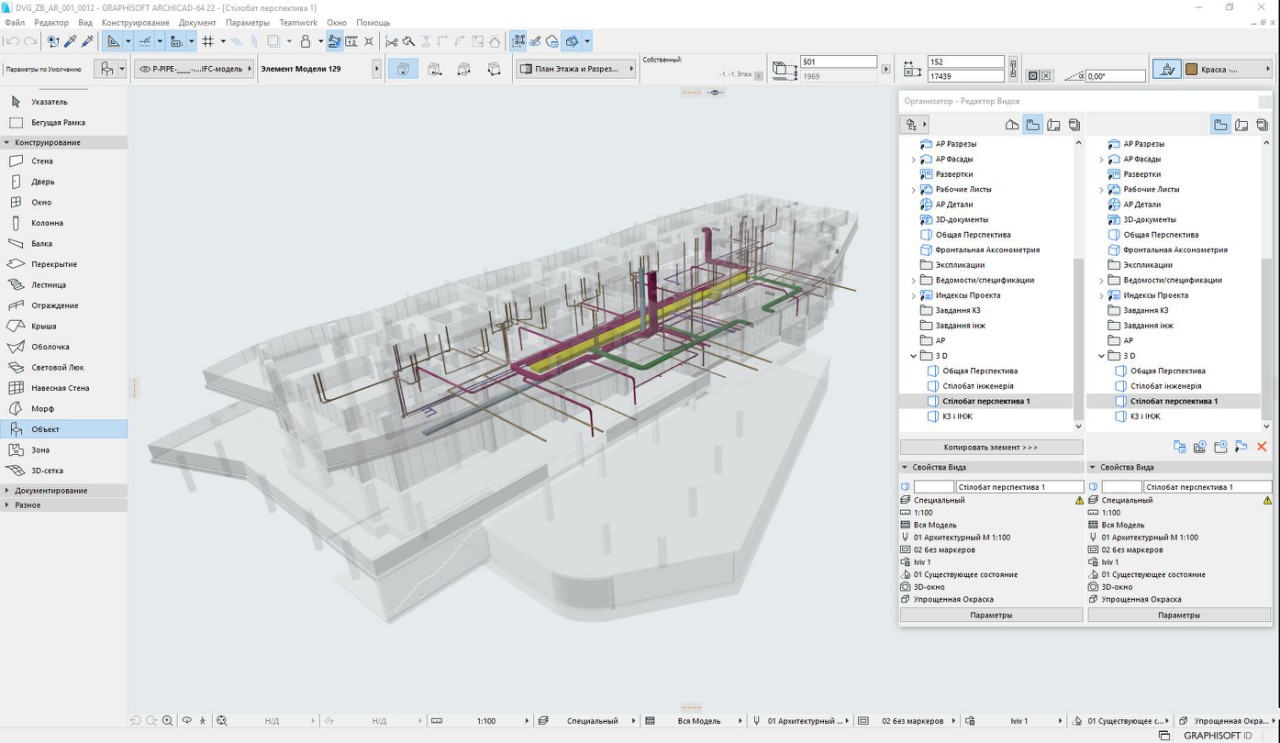
Task: Click the eyedropper pick-up parameters icon
Action: [70, 42]
